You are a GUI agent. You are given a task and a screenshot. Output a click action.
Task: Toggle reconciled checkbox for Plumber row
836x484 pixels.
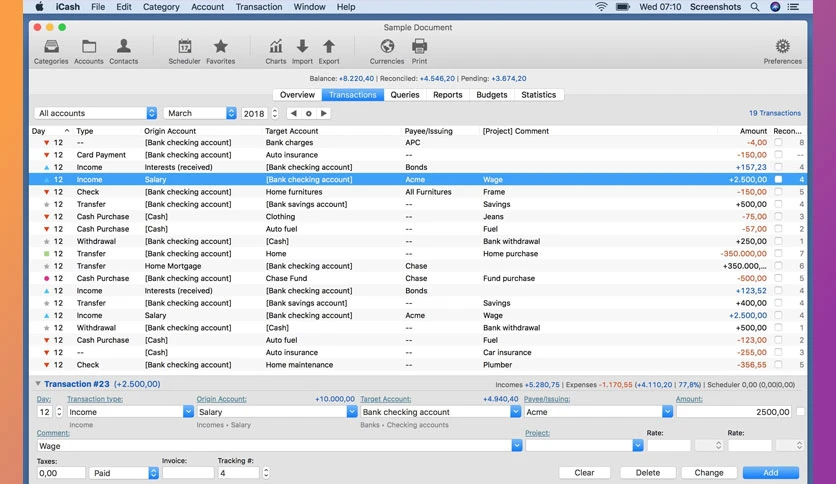[x=778, y=365]
